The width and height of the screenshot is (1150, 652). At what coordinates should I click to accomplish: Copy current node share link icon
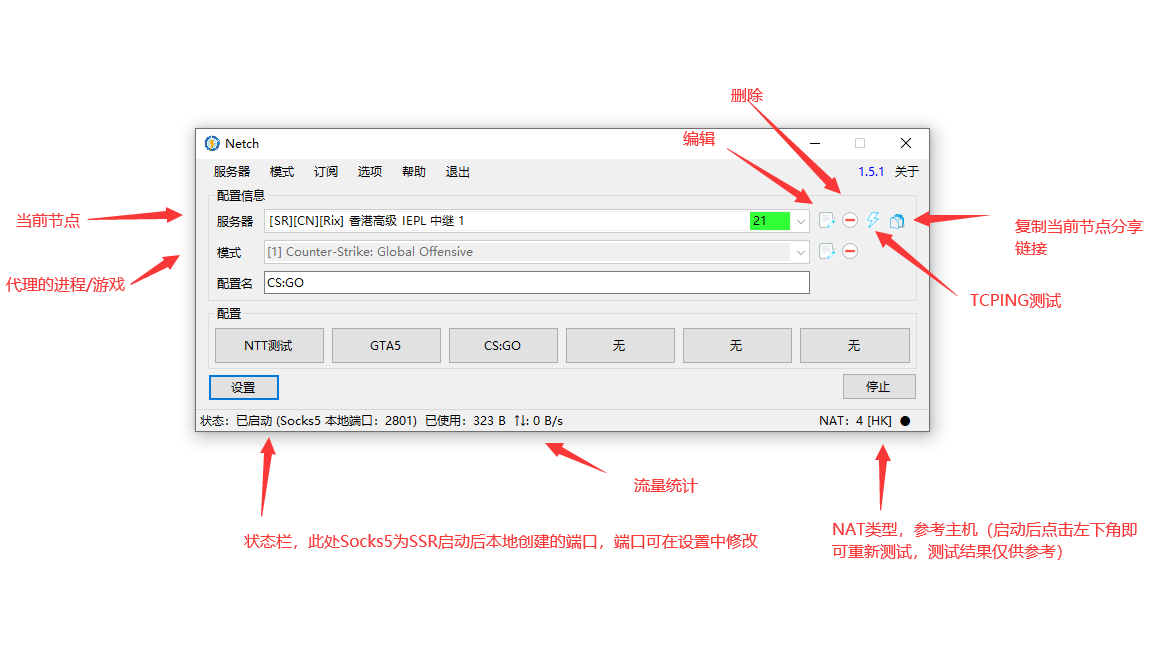(896, 221)
